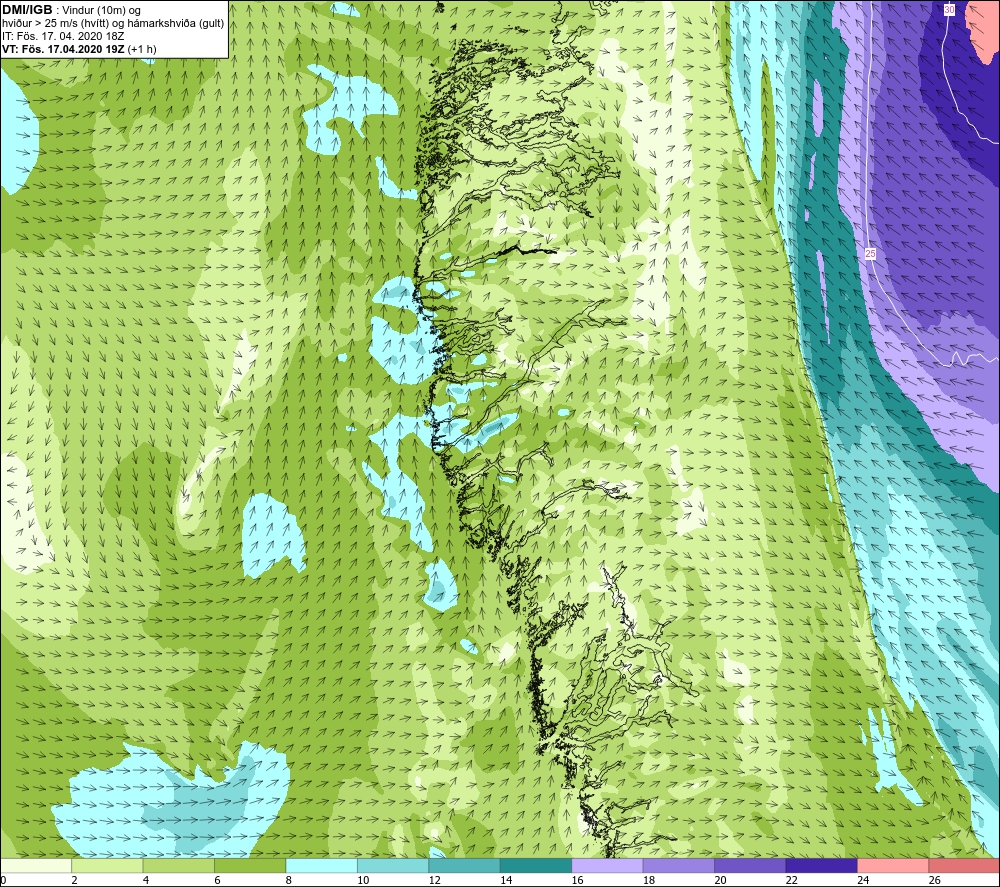This screenshot has width=1000, height=887.
Task: Click the legend tick label '8'
Action: coord(289,880)
